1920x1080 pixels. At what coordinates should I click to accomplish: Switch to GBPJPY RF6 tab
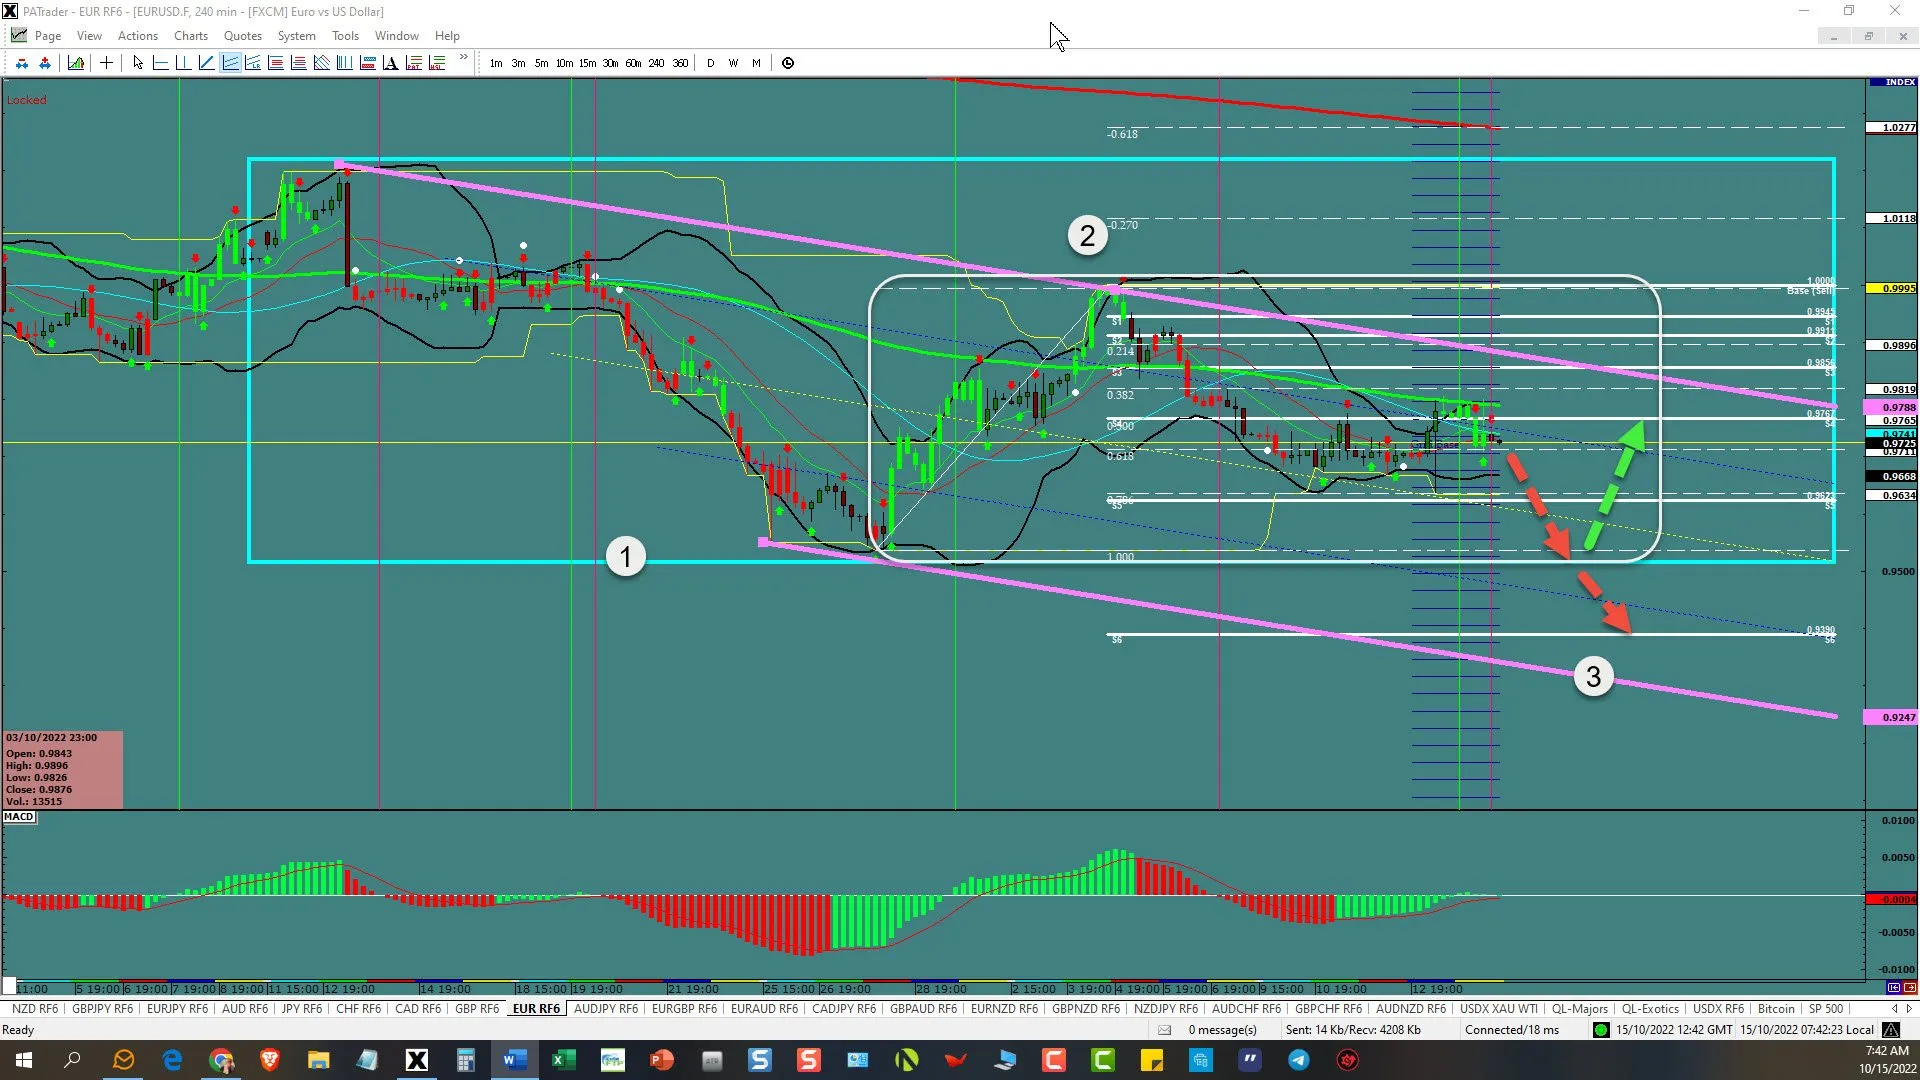[102, 1008]
